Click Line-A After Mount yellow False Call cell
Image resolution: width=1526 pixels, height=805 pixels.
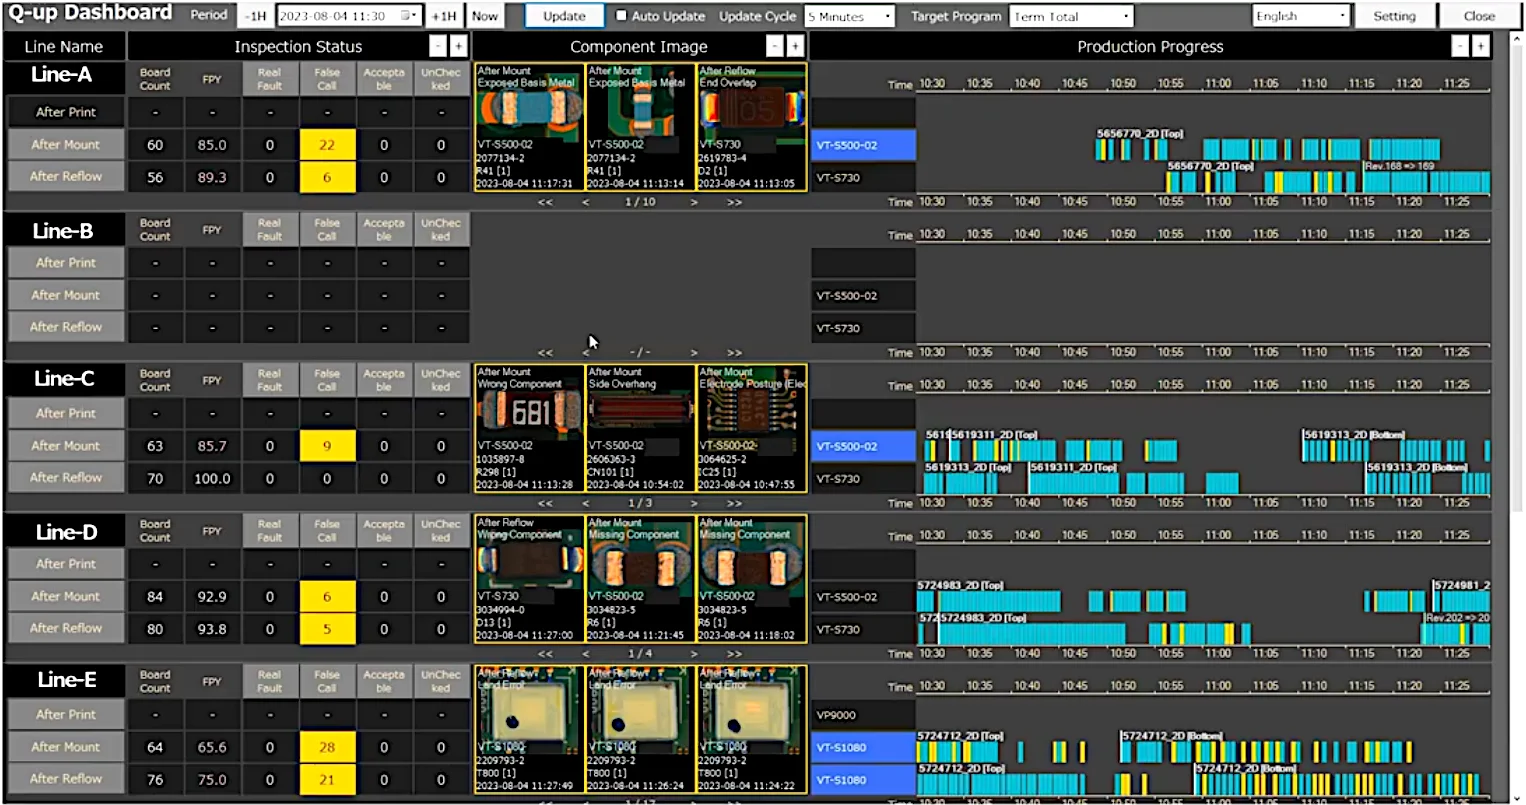click(327, 145)
